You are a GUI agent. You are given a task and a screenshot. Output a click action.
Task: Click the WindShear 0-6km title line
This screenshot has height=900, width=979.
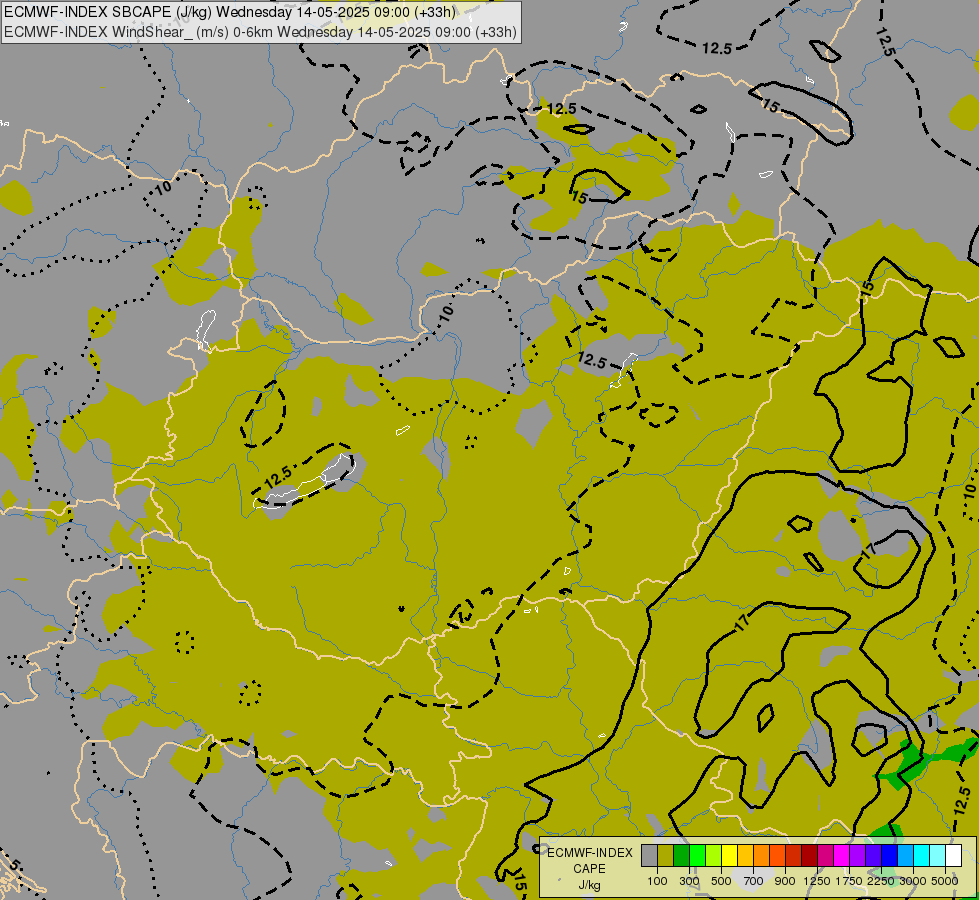260,32
